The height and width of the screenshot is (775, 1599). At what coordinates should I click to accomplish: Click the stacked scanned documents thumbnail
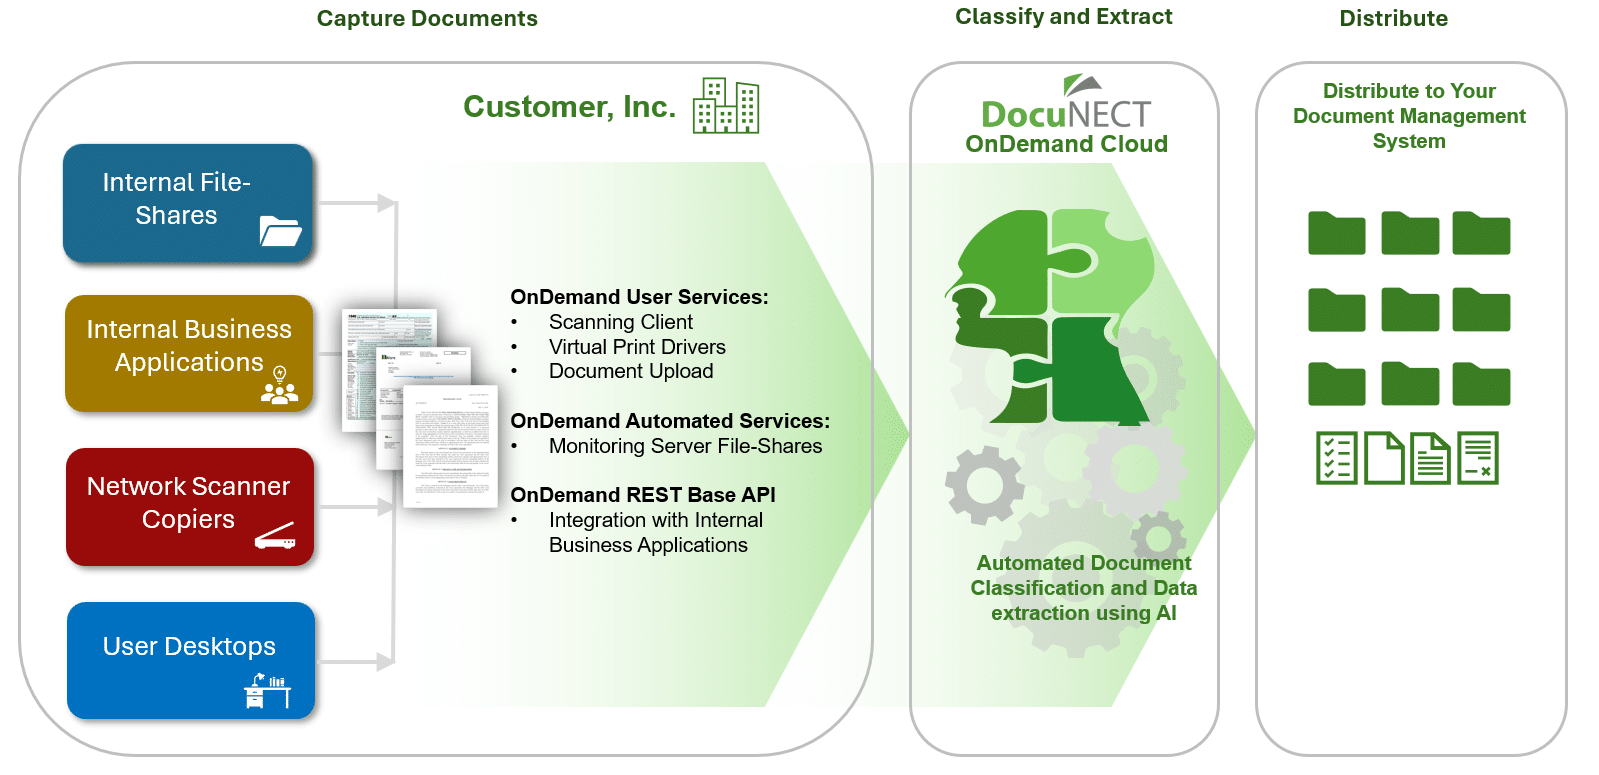420,407
